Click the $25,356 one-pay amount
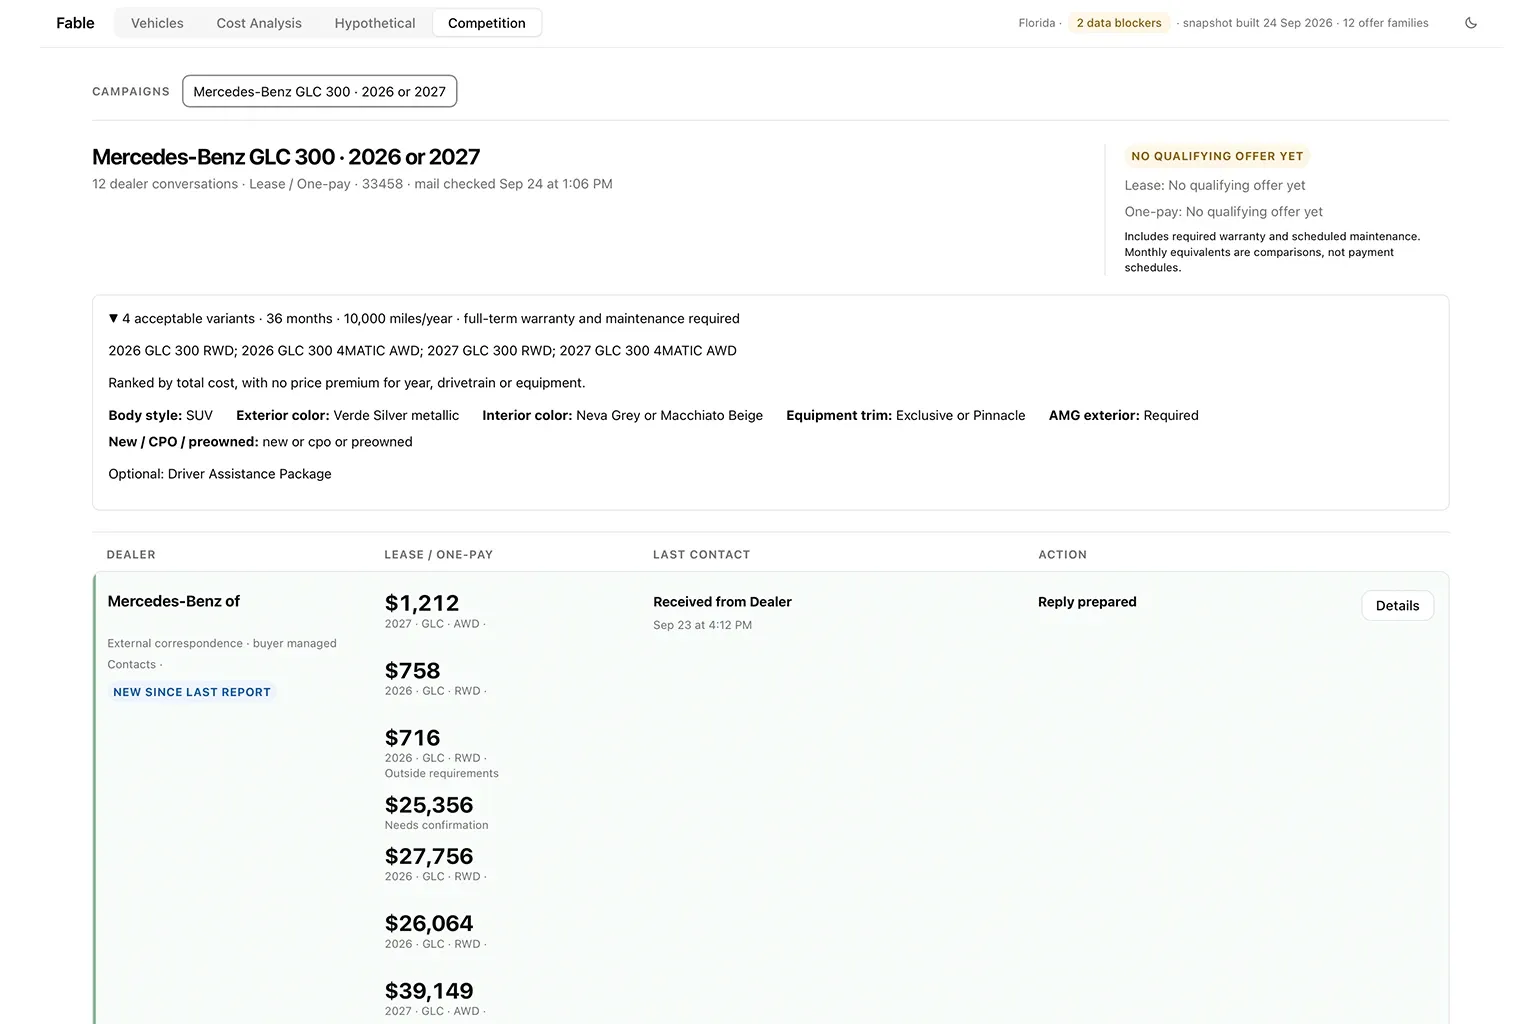This screenshot has width=1536, height=1024. pos(429,804)
